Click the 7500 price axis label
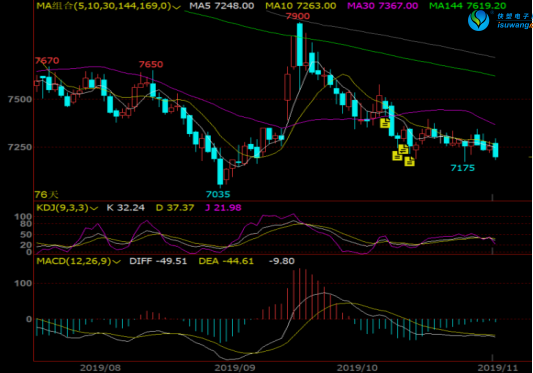 pyautogui.click(x=20, y=100)
